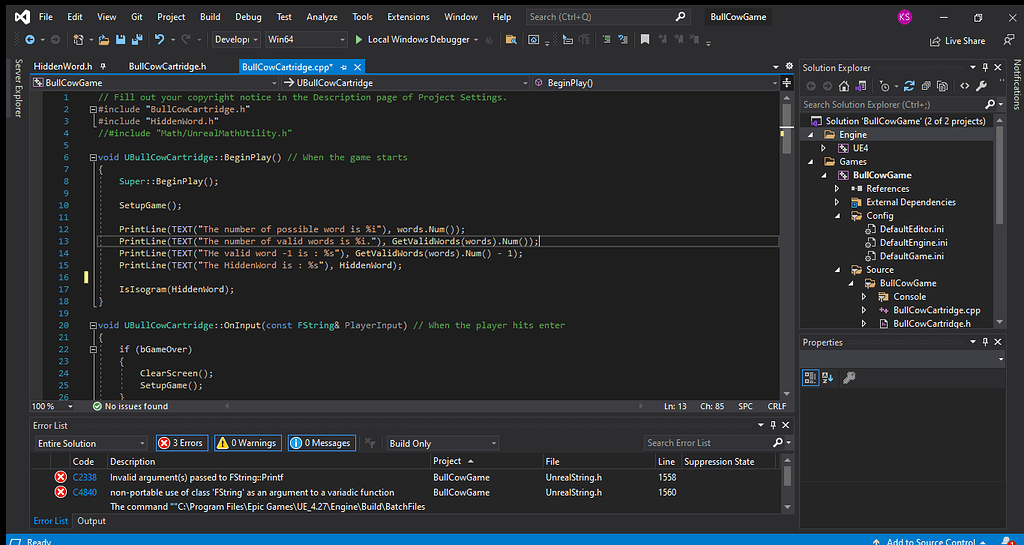The width and height of the screenshot is (1024, 545).
Task: Click the Live Share icon
Action: coord(936,41)
